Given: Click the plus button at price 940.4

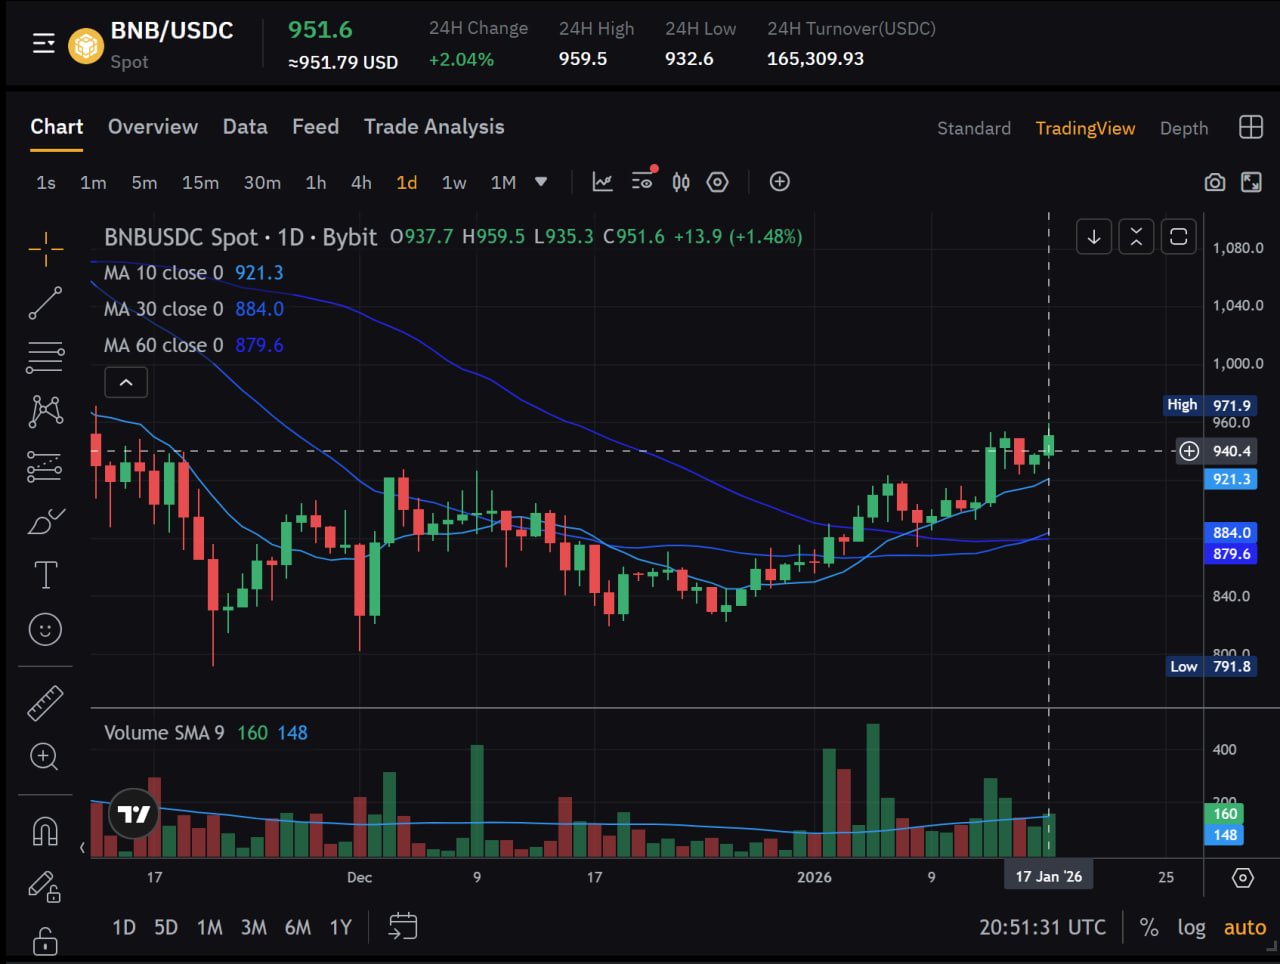Looking at the screenshot, I should click(x=1189, y=451).
